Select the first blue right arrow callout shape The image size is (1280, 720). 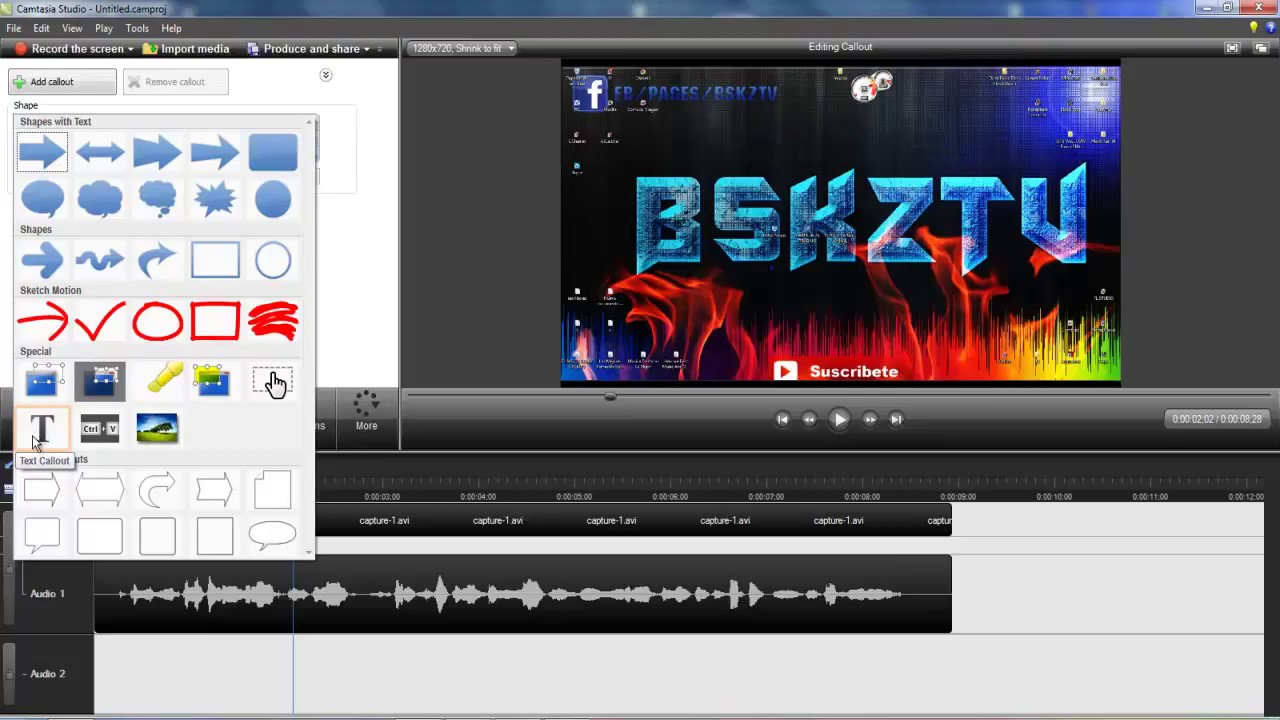click(x=42, y=152)
